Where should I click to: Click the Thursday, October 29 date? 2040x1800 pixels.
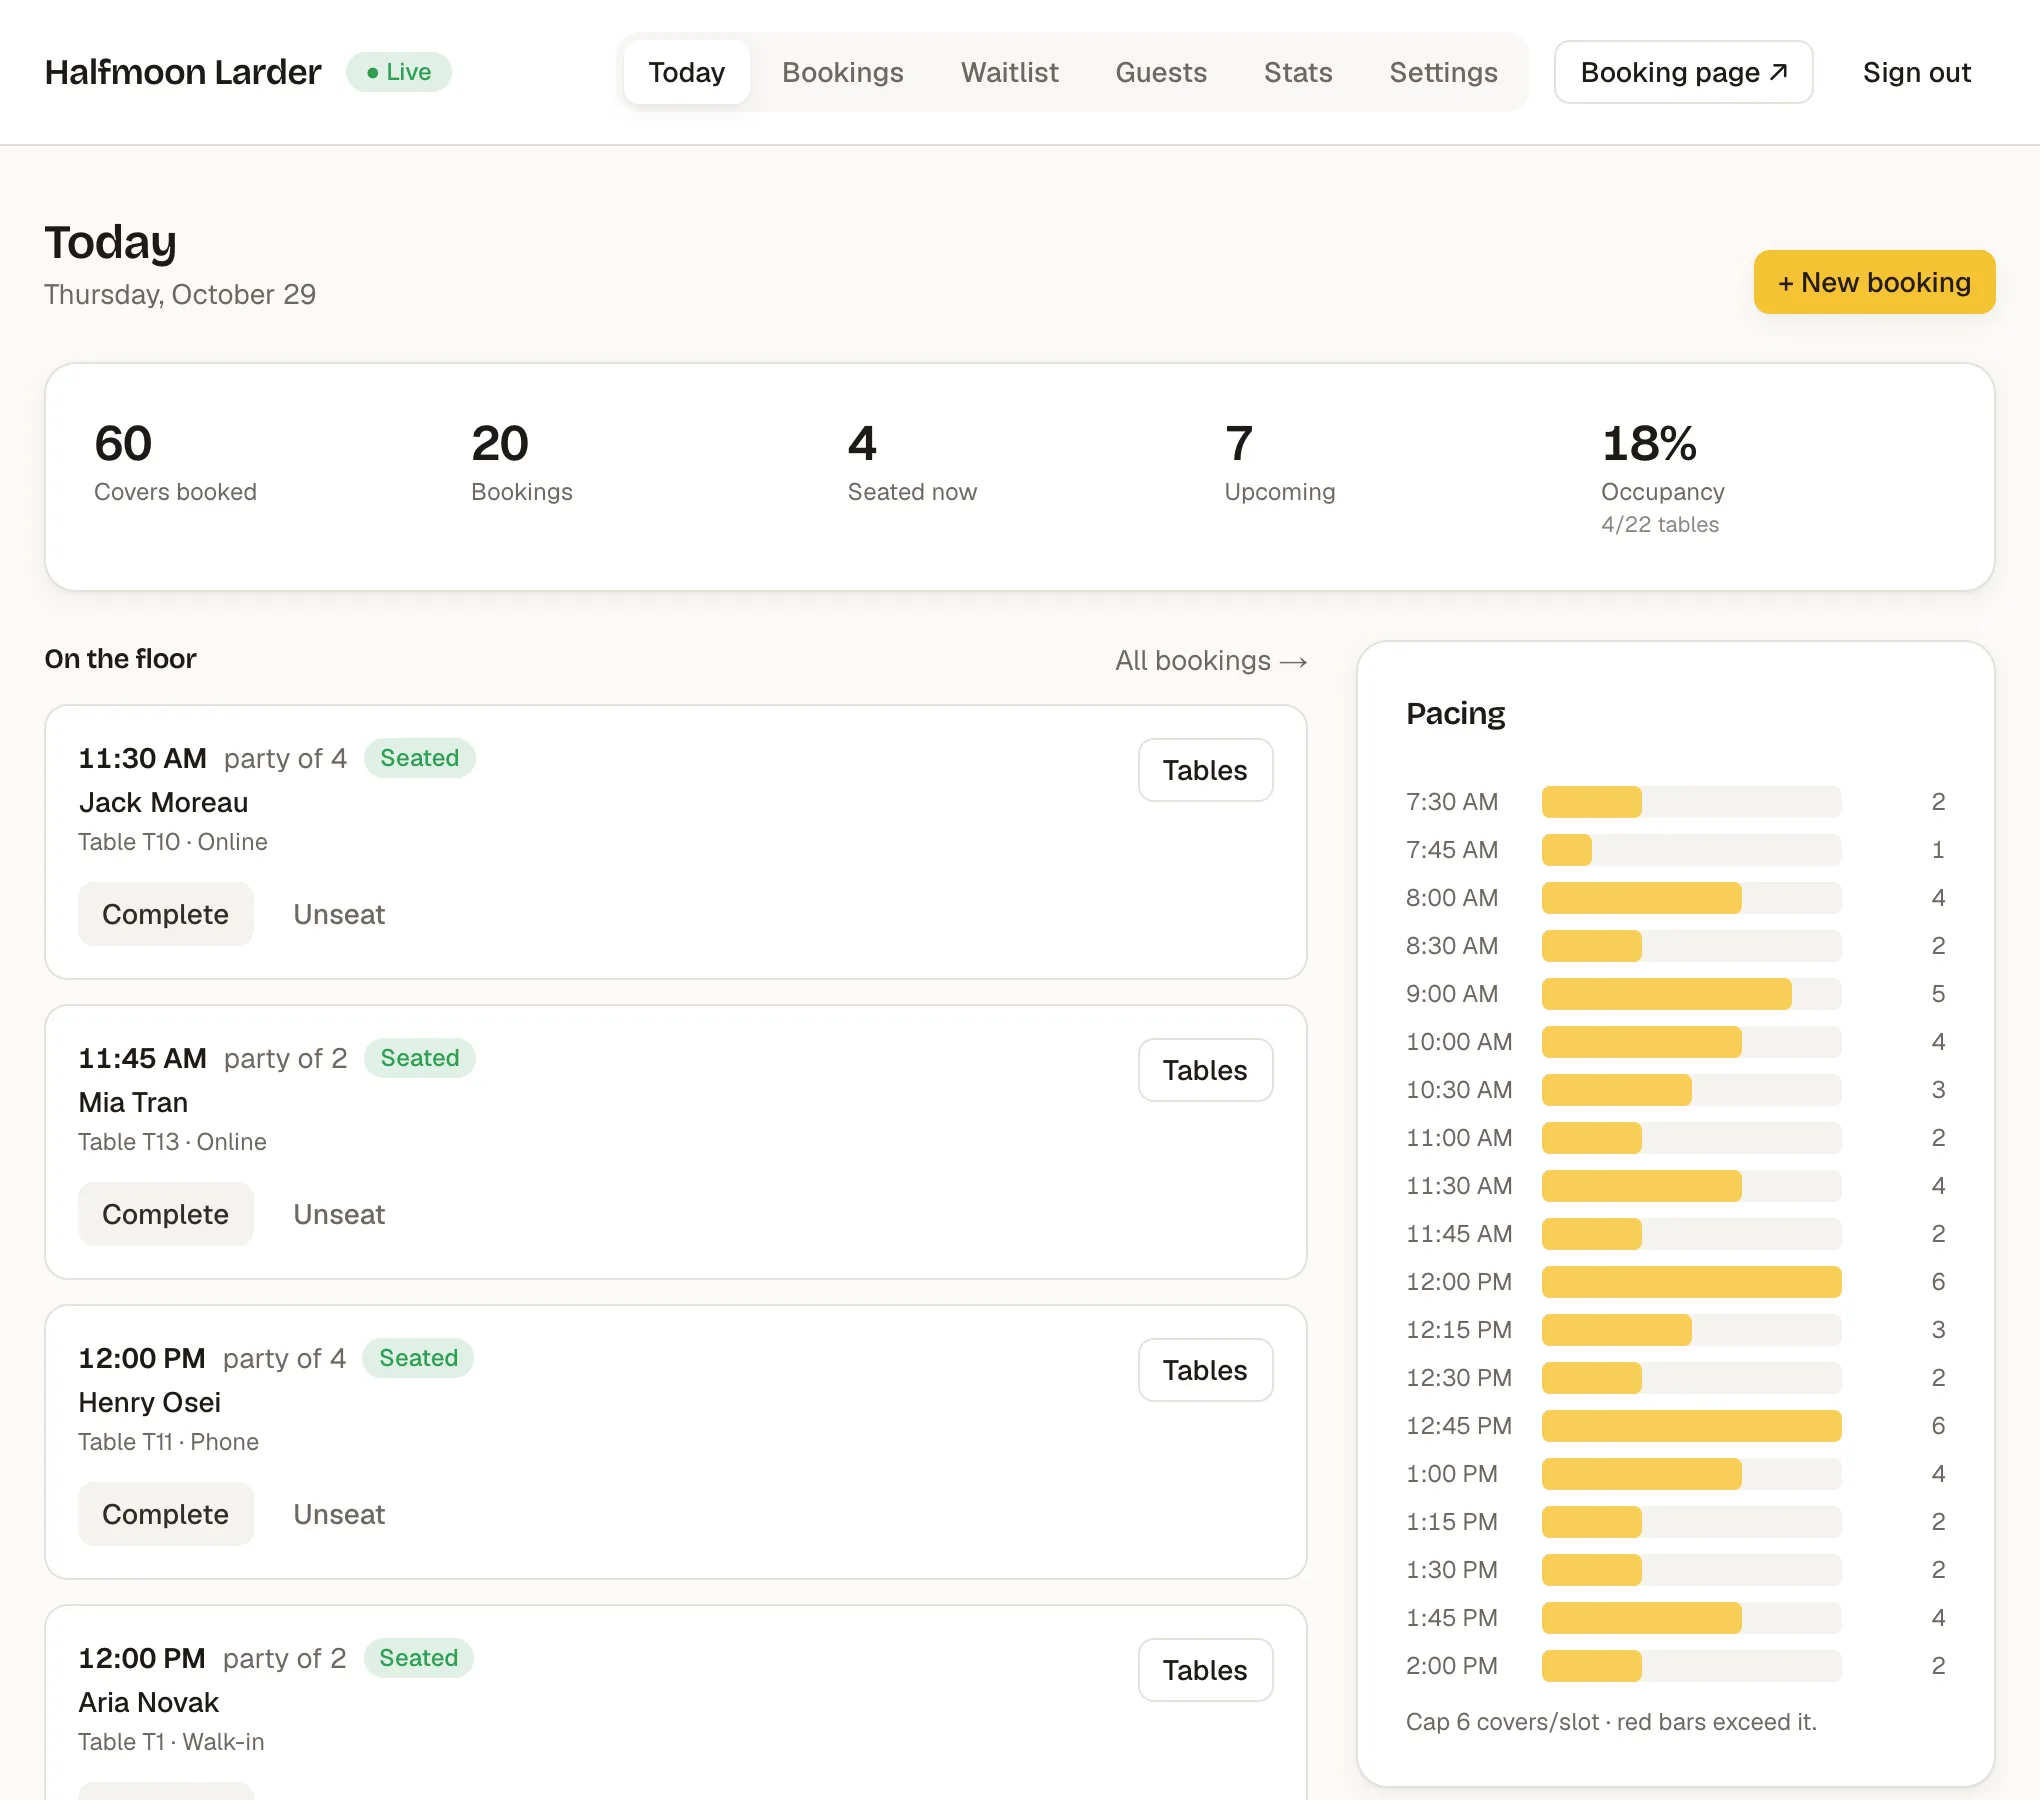click(x=180, y=294)
